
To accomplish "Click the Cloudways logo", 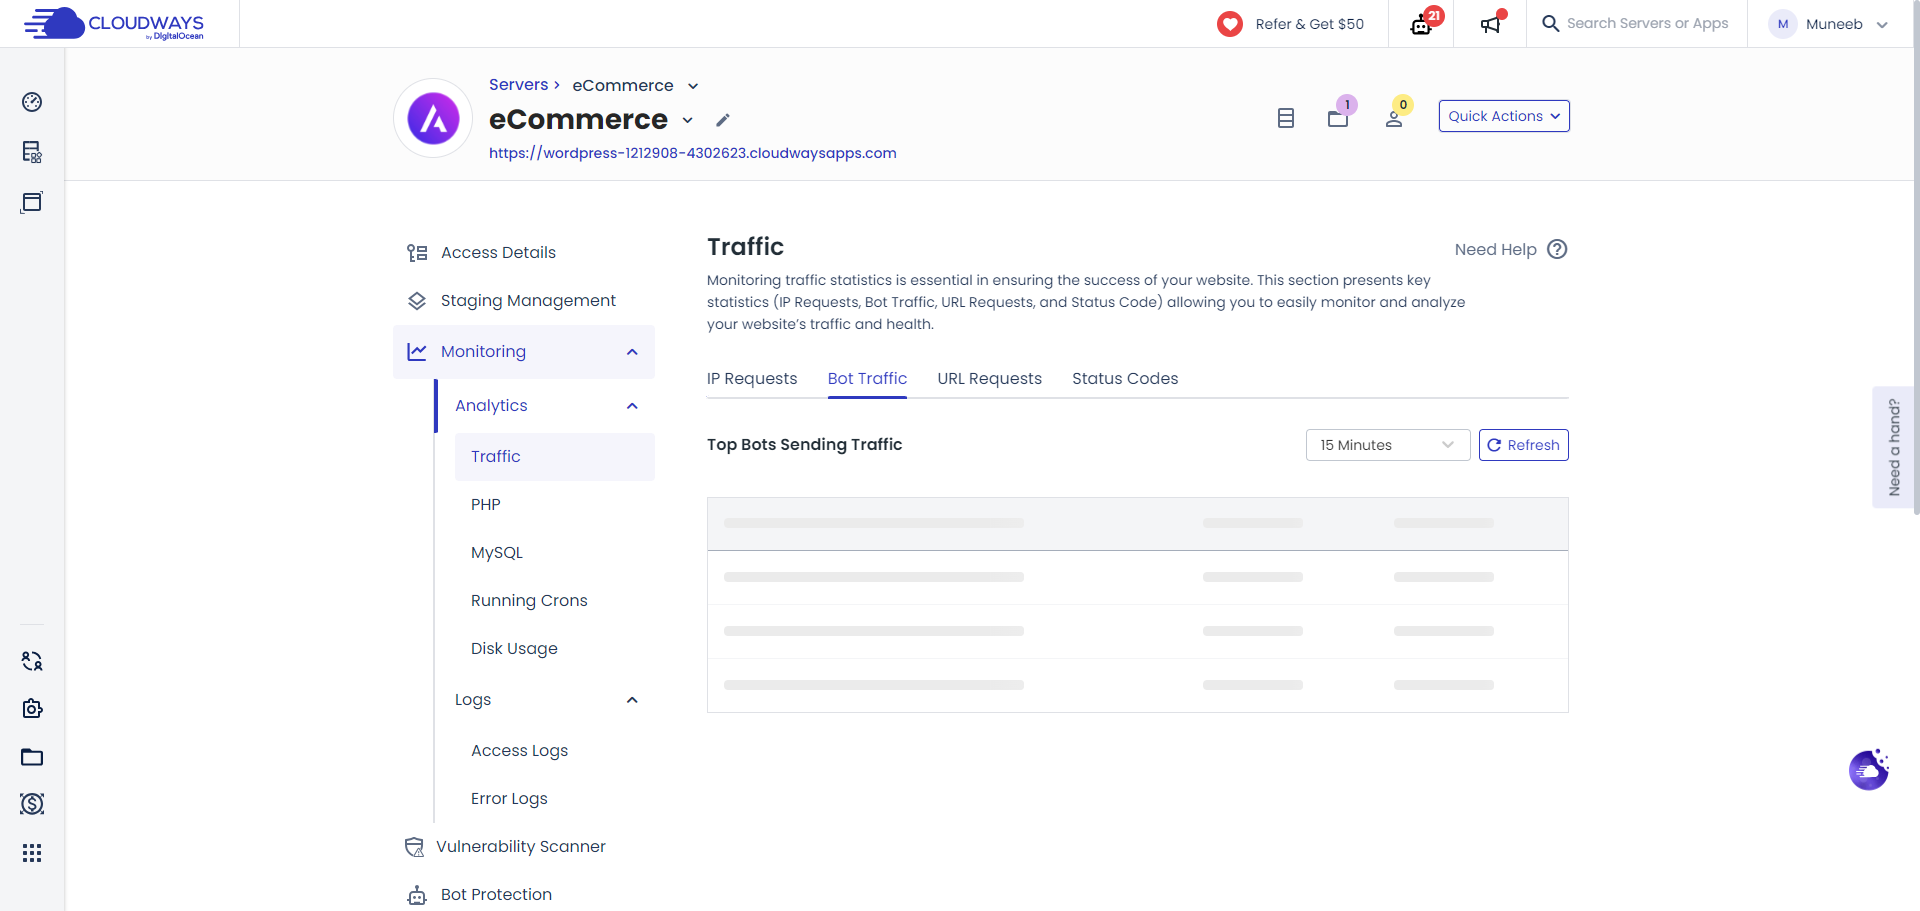I will pos(113,23).
